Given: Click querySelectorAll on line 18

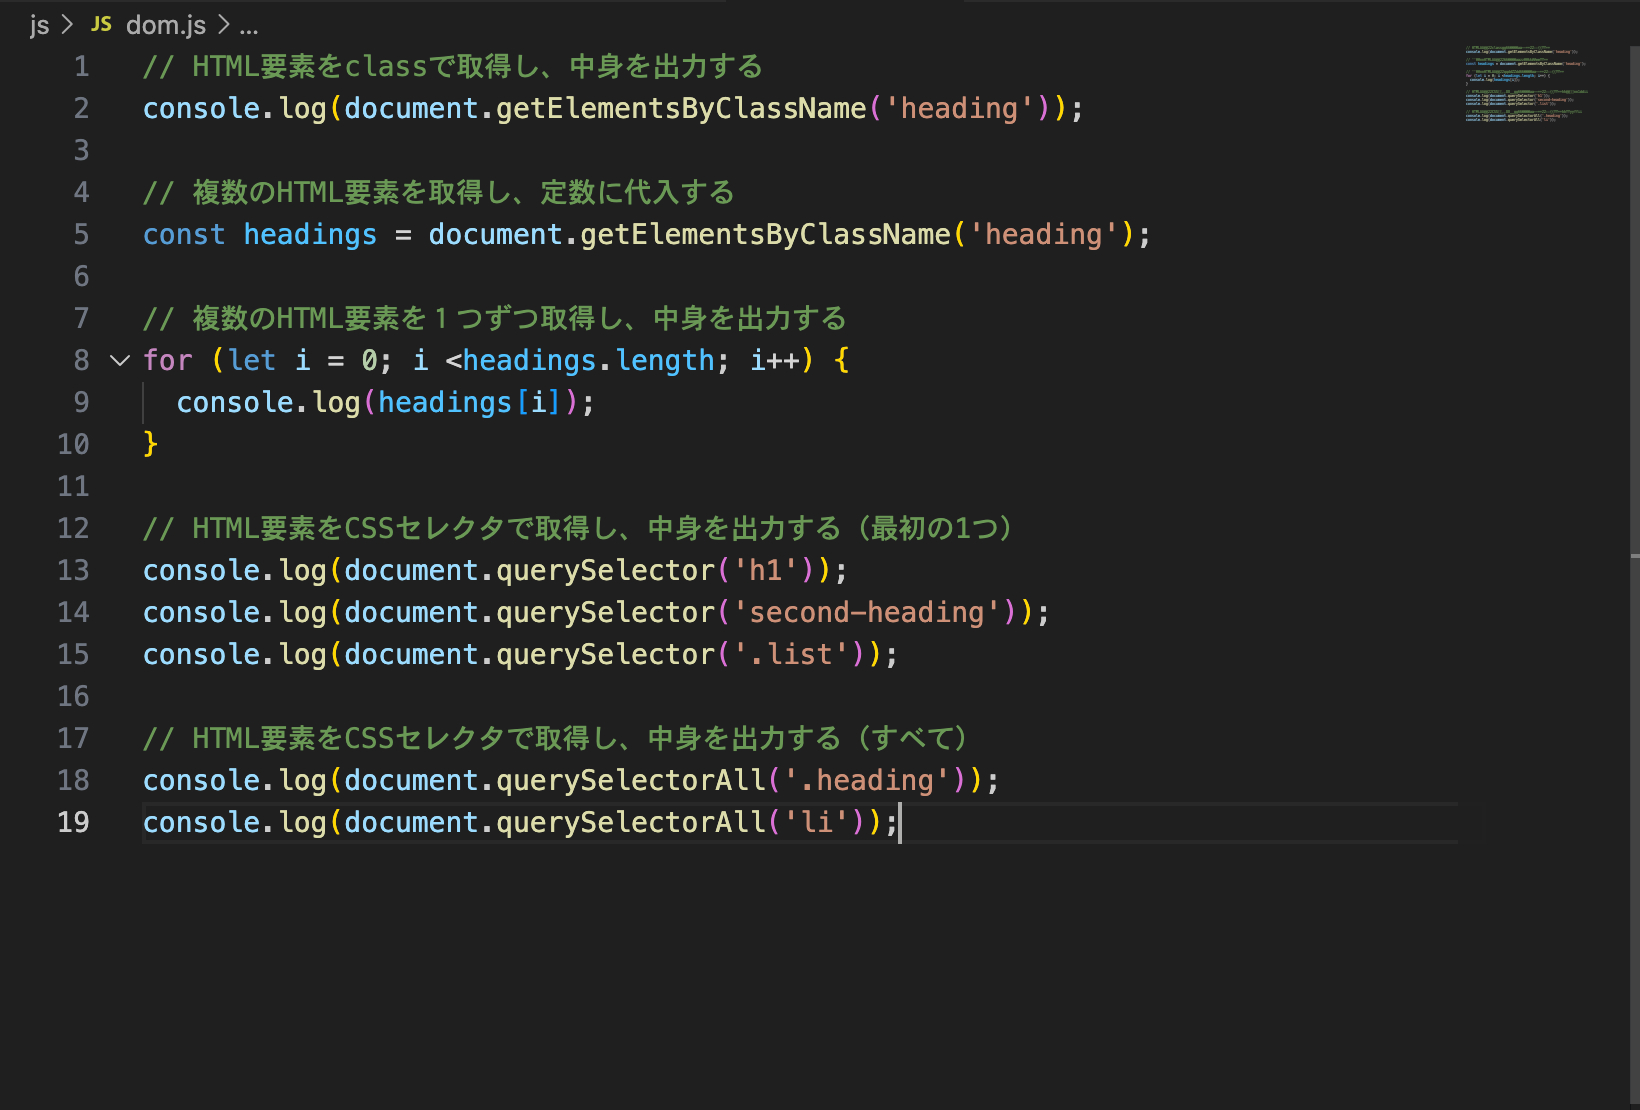Looking at the screenshot, I should point(630,781).
